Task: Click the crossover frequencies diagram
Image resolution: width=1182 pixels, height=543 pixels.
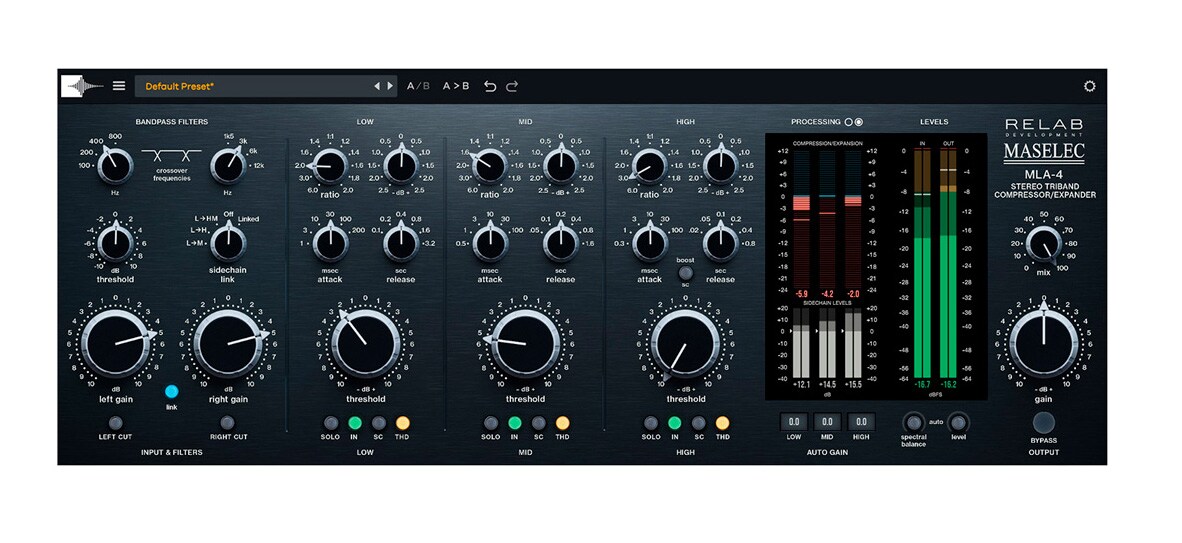Action: pos(172,156)
